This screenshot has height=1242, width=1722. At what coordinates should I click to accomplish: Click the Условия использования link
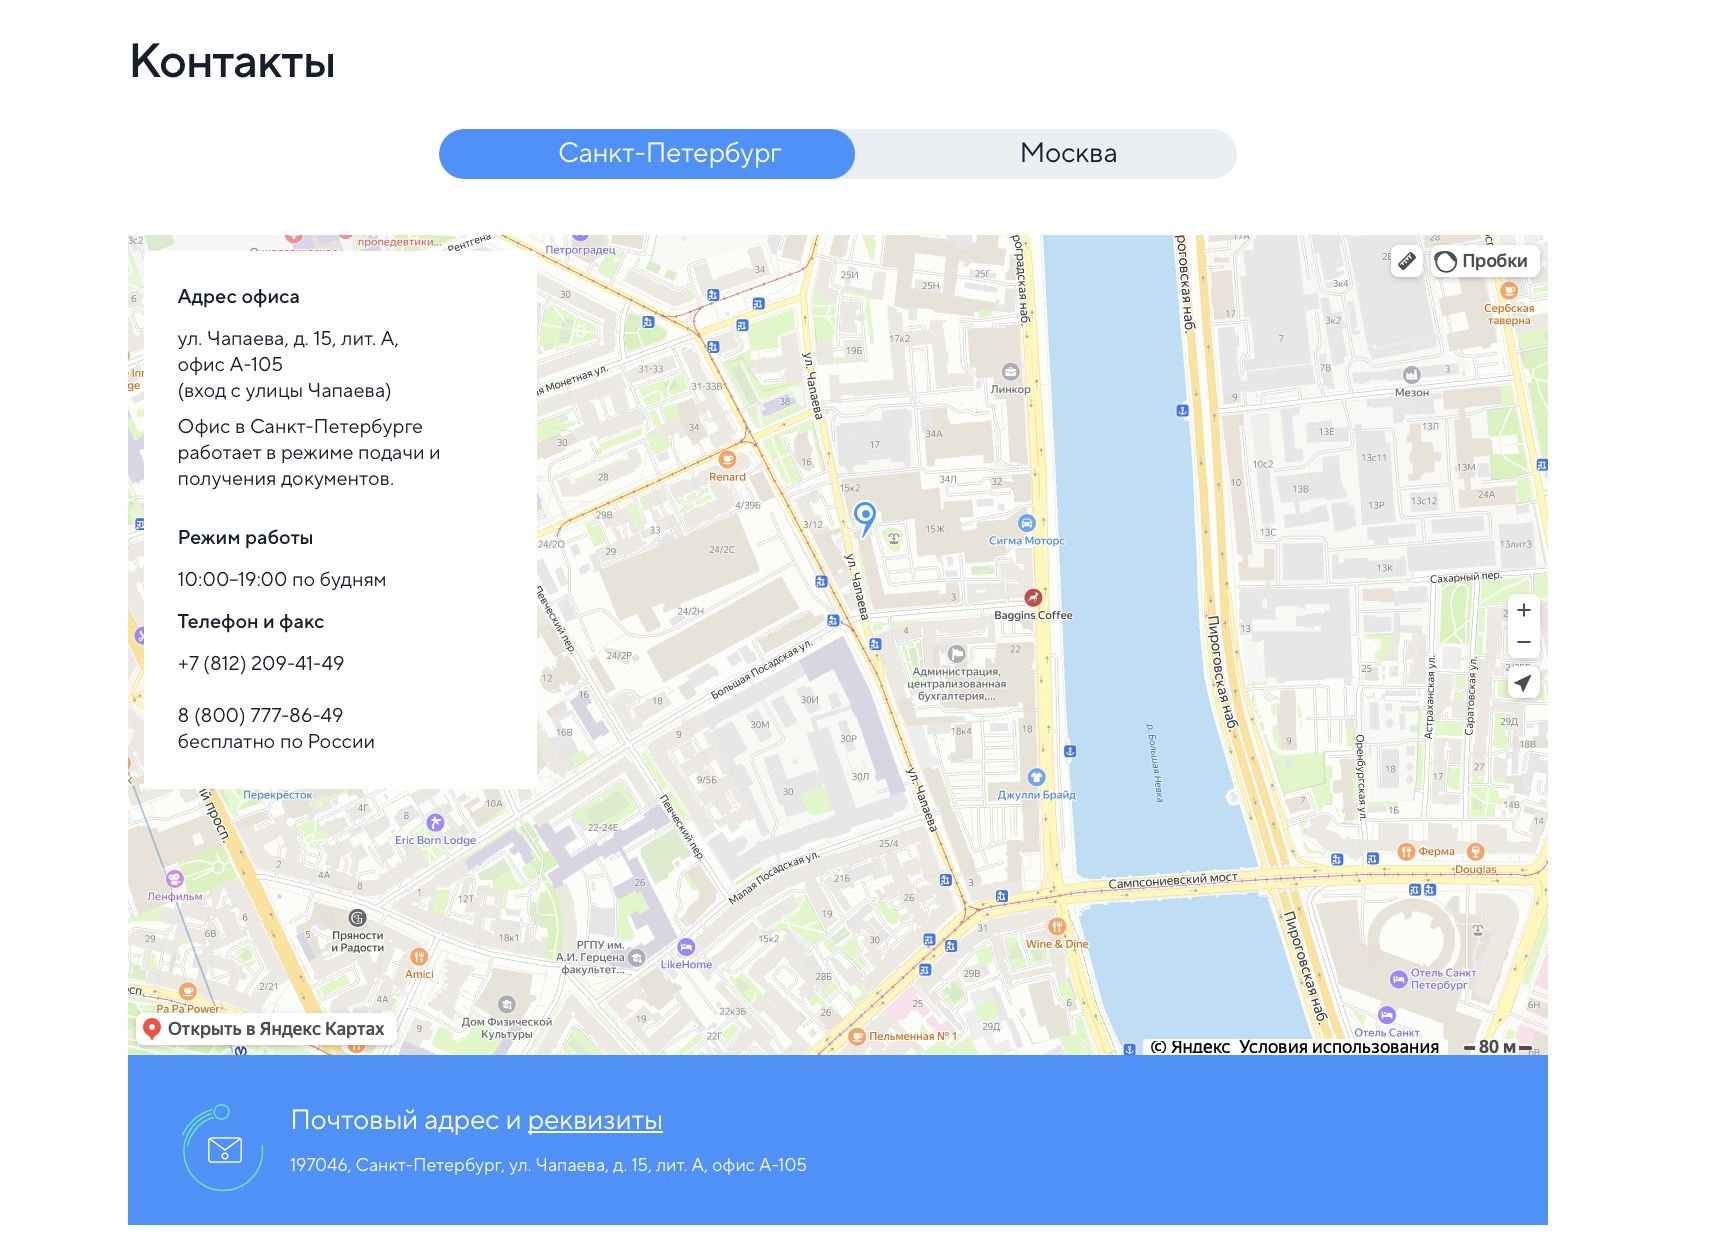[1339, 1047]
